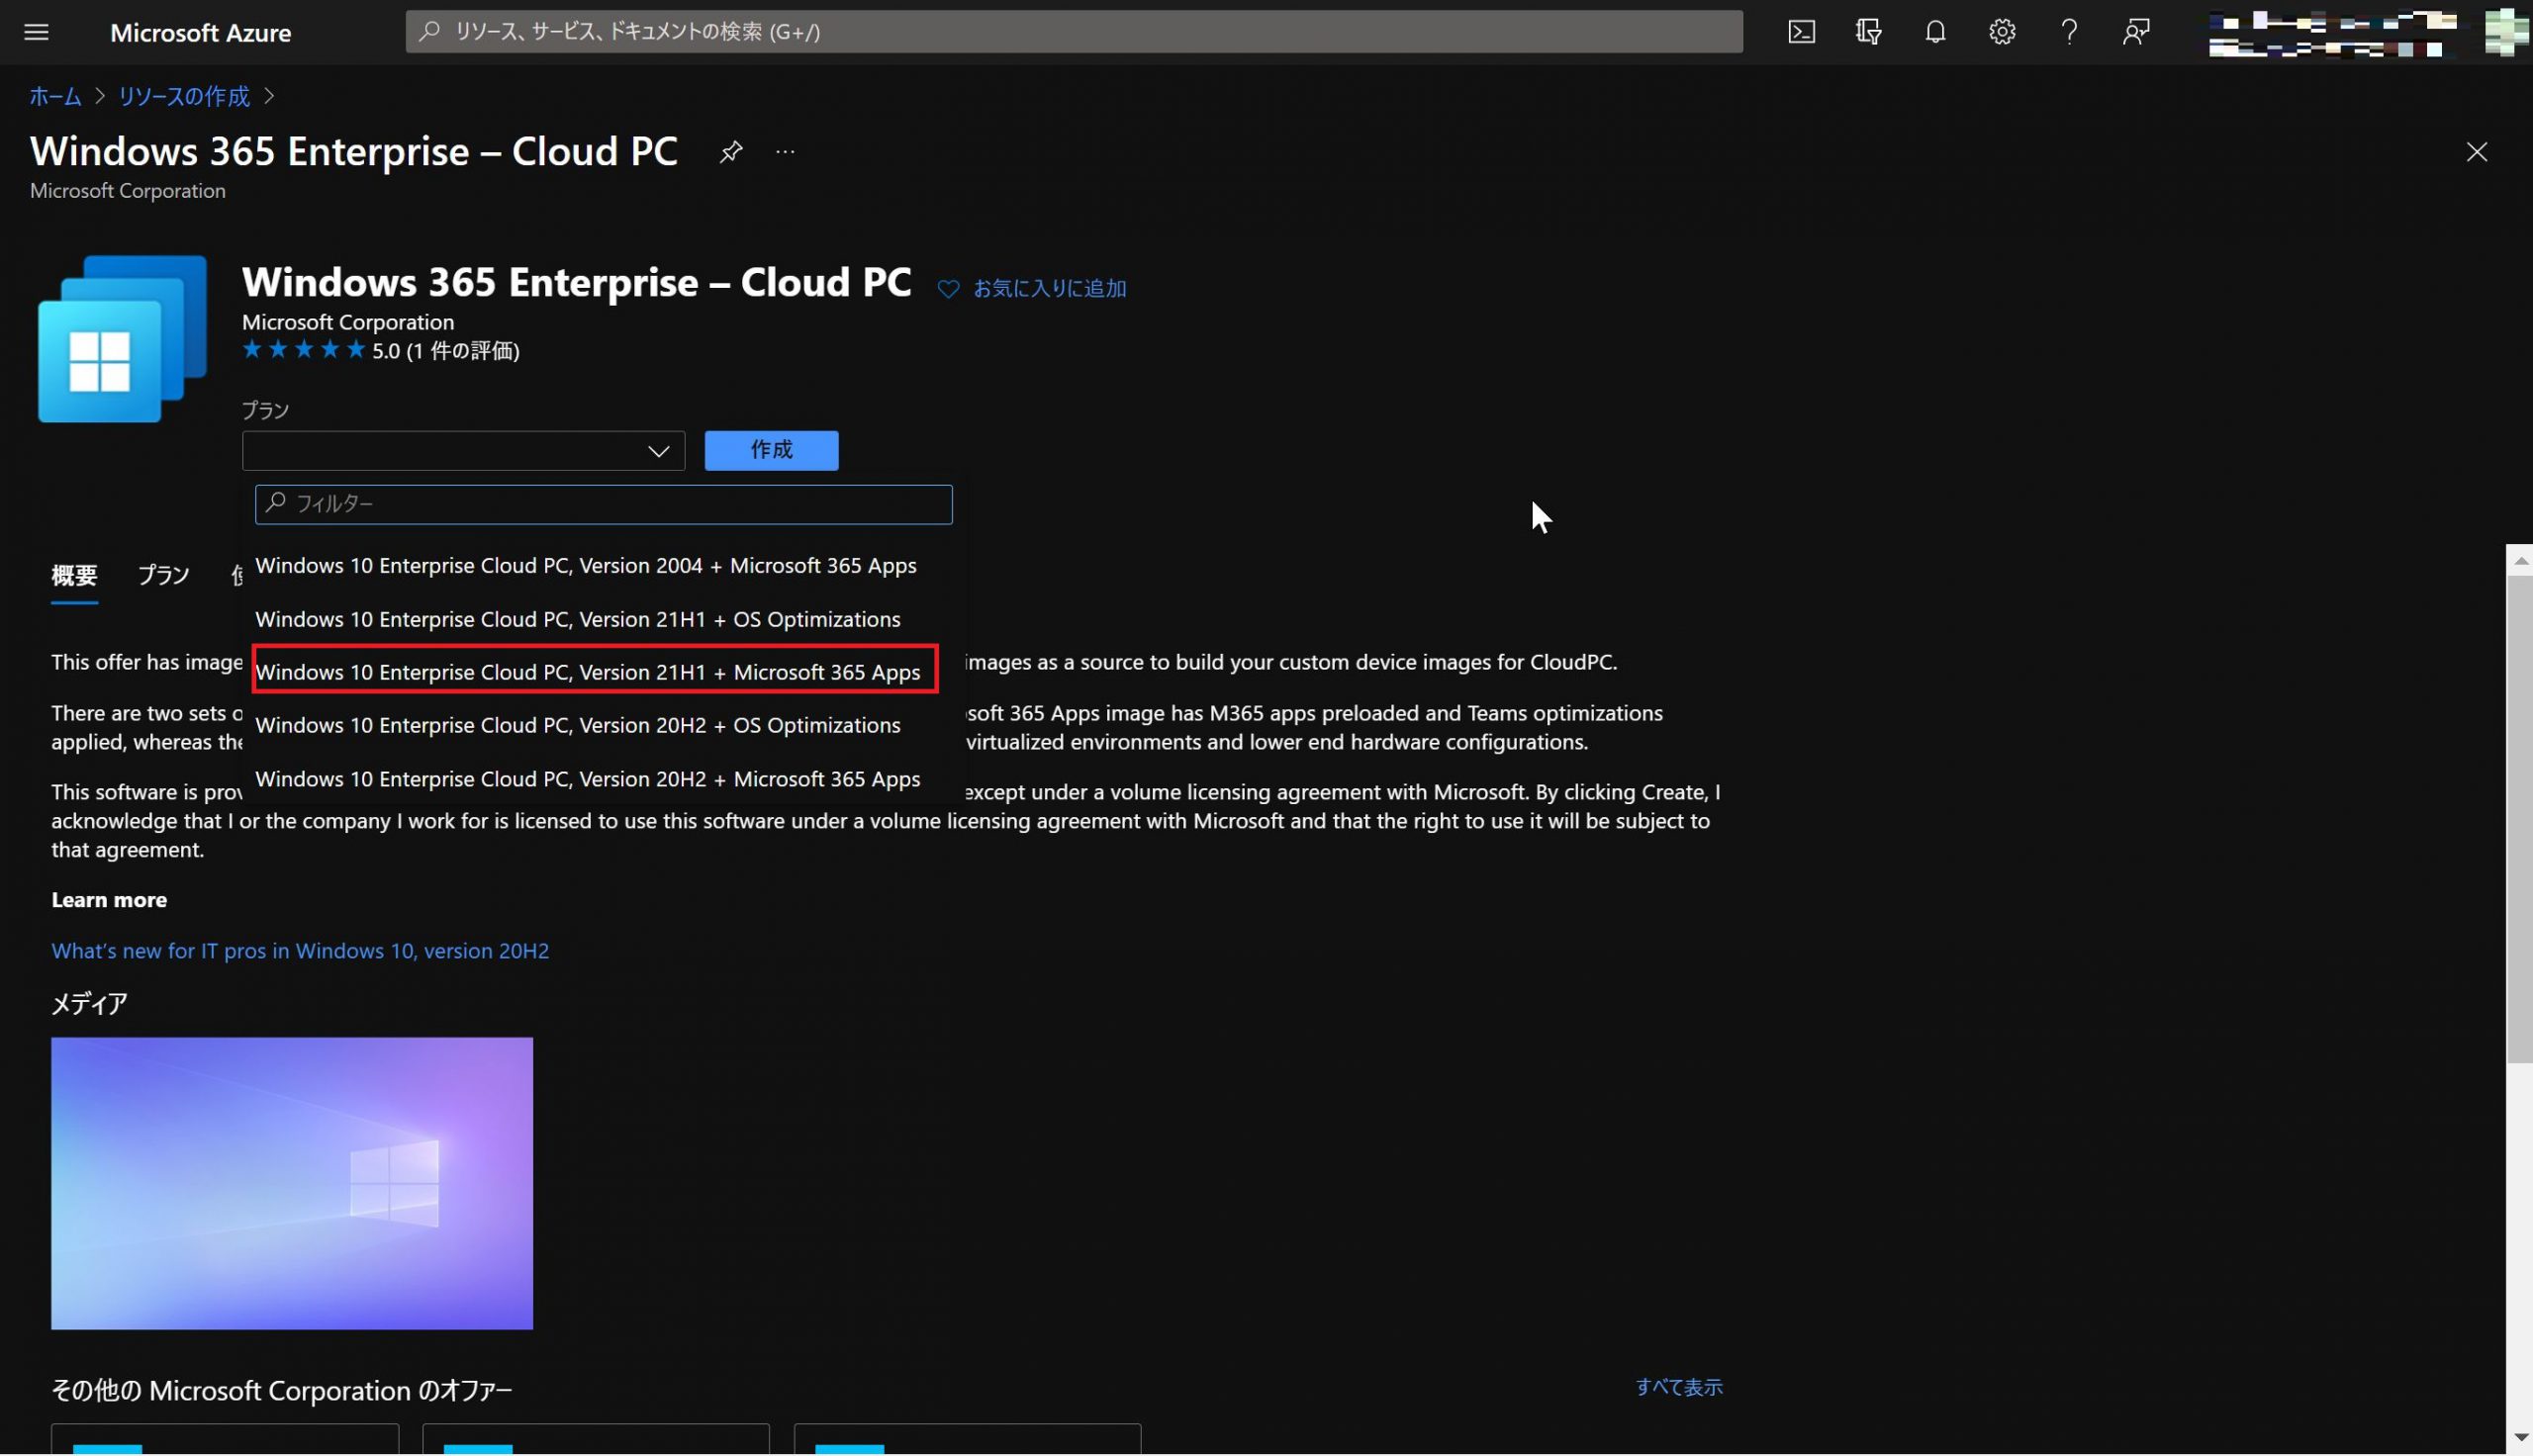The image size is (2533, 1456).
Task: Open the help question mark
Action: 2069,32
